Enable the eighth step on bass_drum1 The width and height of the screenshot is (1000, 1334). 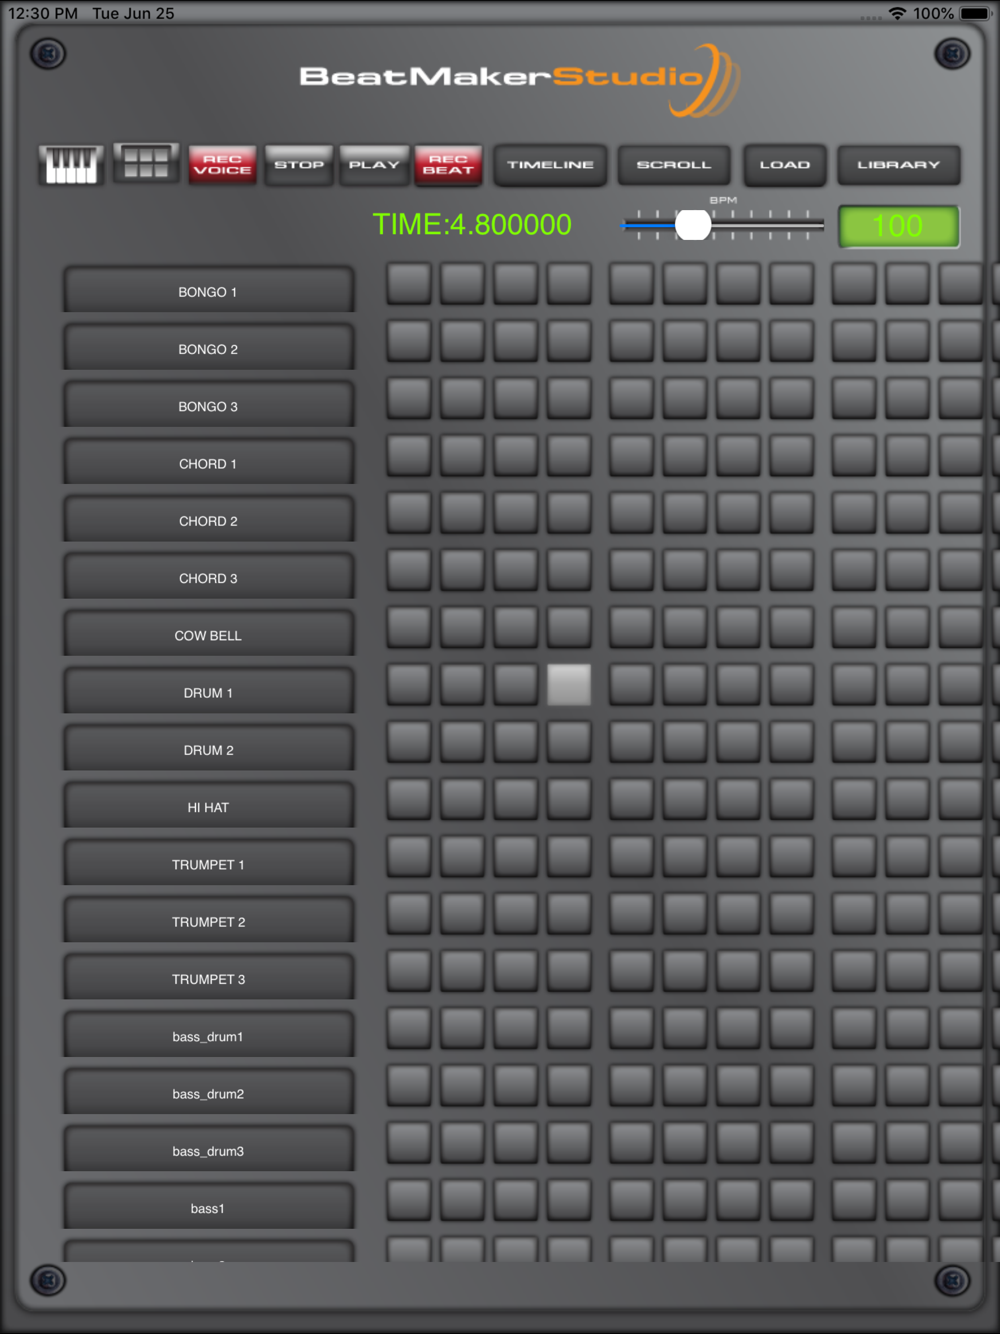point(792,1028)
